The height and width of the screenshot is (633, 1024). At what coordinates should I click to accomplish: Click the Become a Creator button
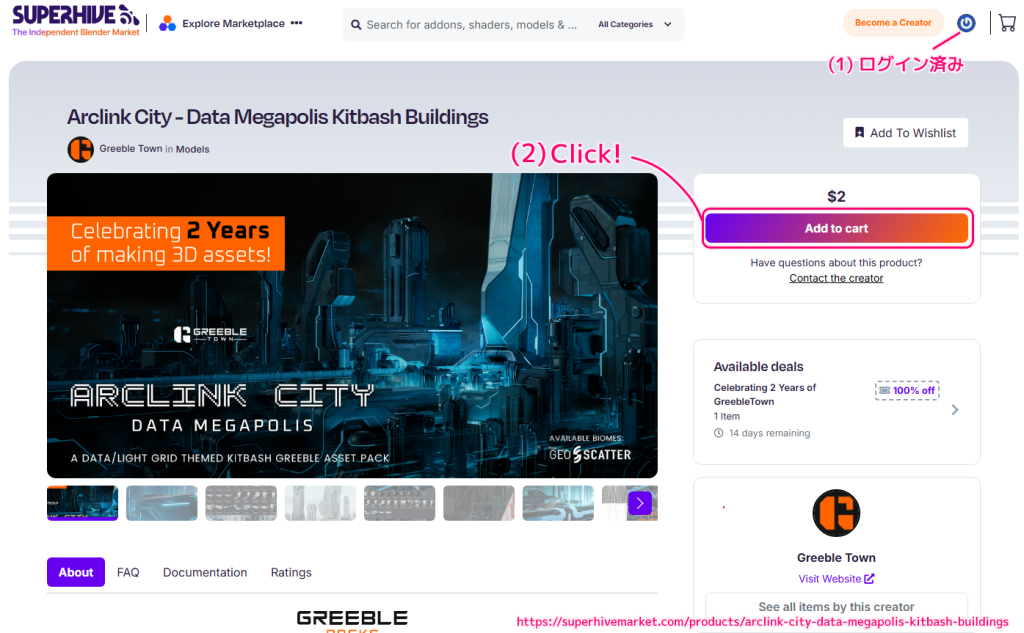click(893, 21)
